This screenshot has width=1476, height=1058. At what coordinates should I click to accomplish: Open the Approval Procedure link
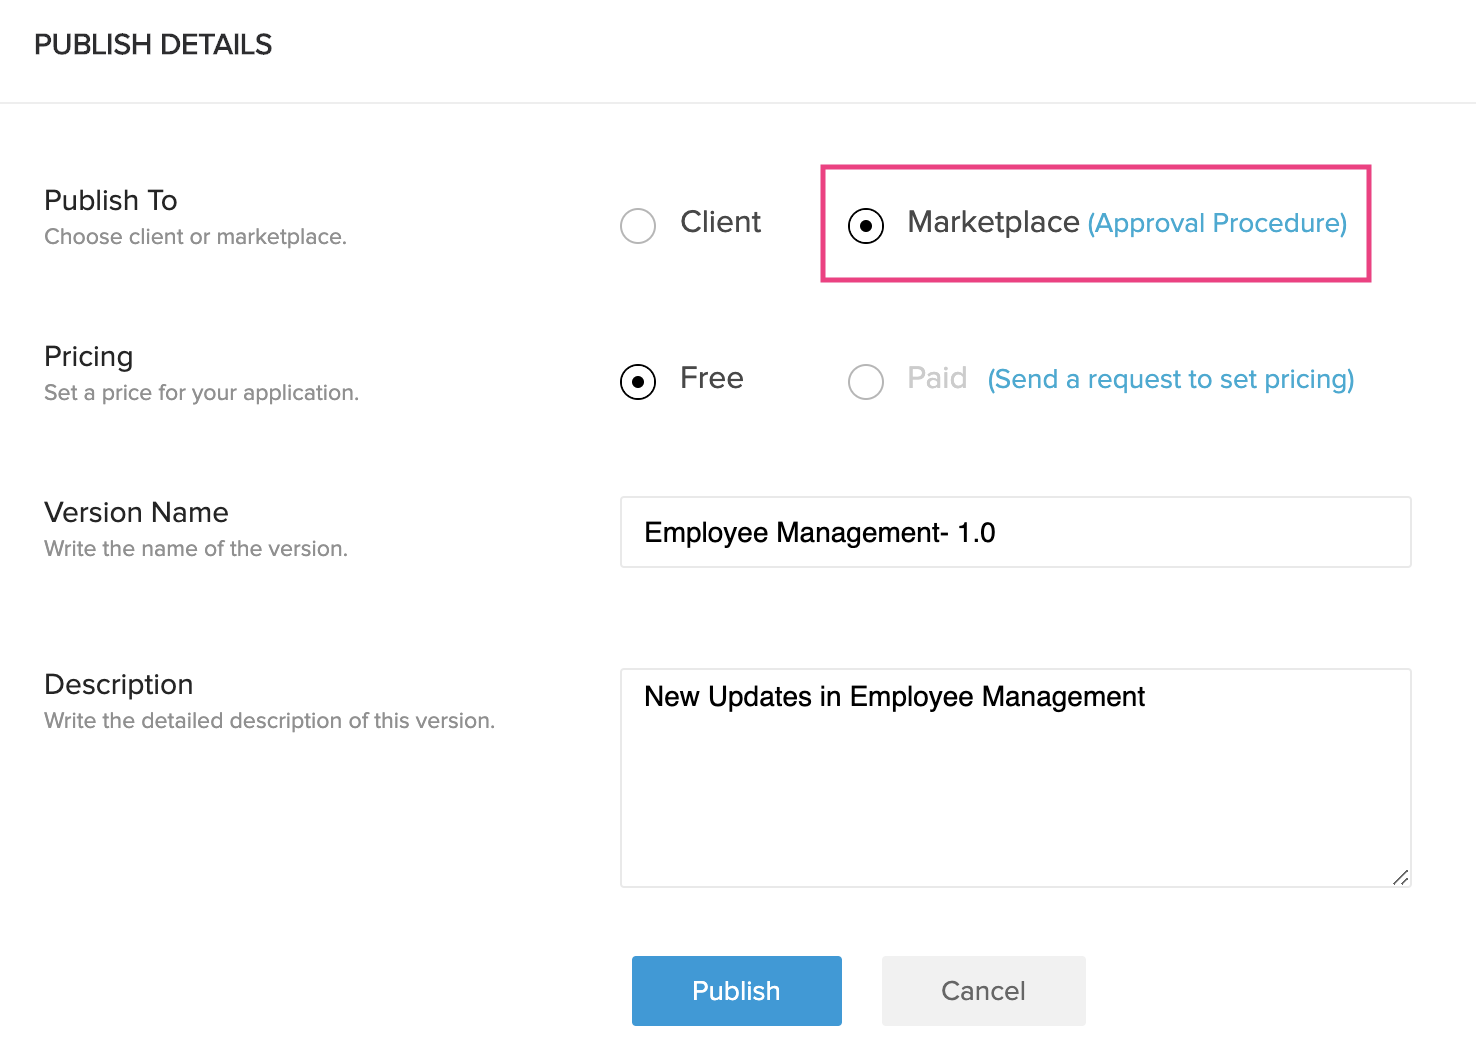tap(1217, 223)
